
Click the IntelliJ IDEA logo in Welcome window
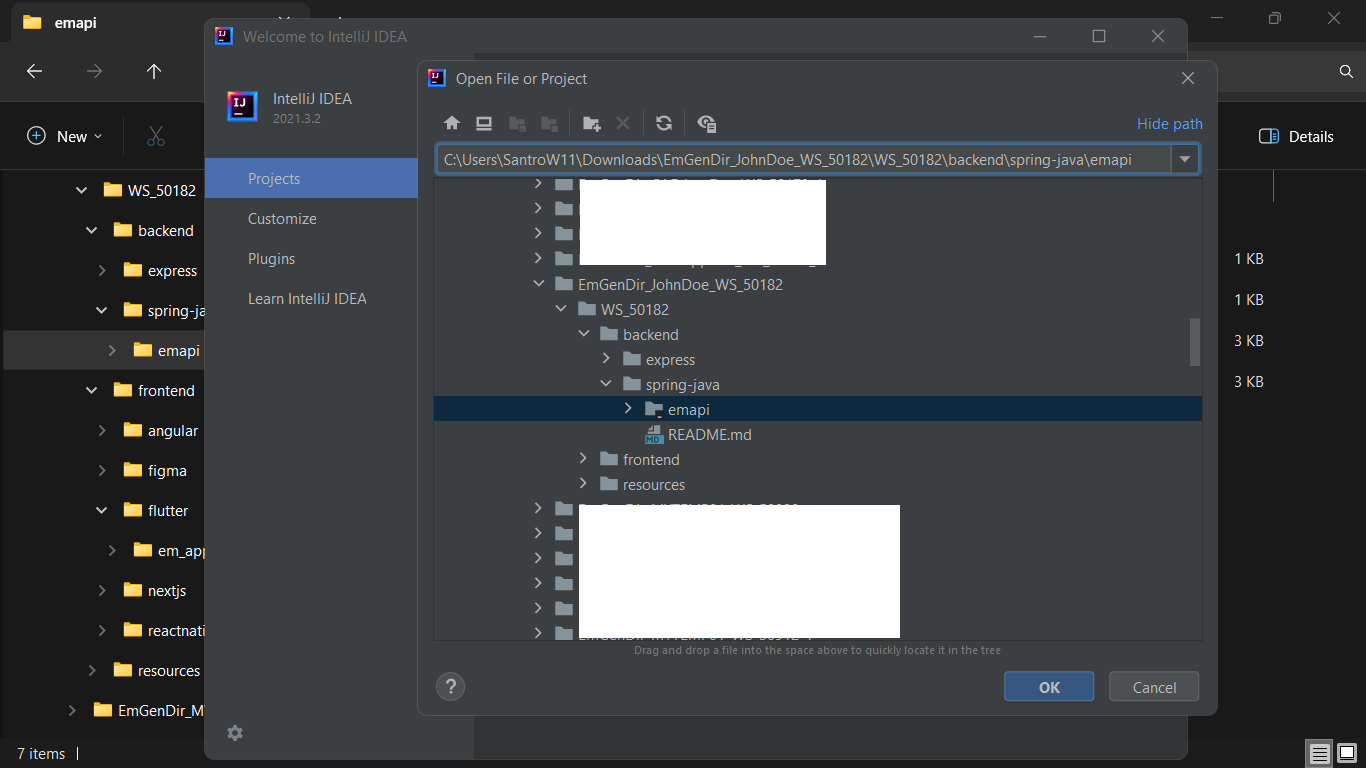[x=242, y=106]
